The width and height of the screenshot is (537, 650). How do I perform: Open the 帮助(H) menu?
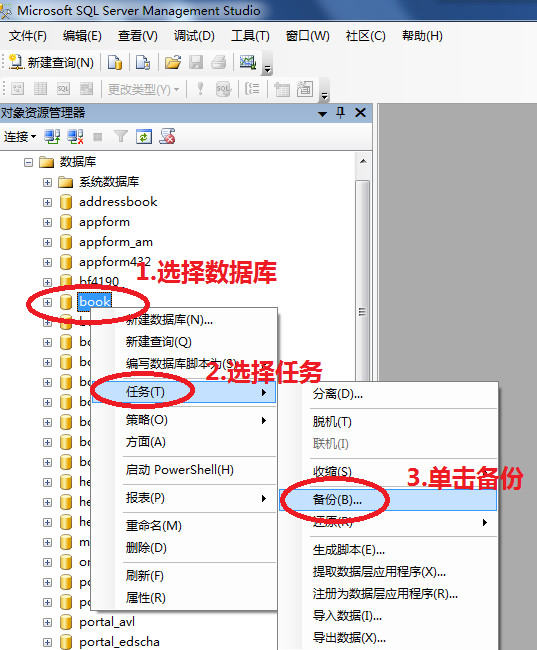tap(422, 36)
